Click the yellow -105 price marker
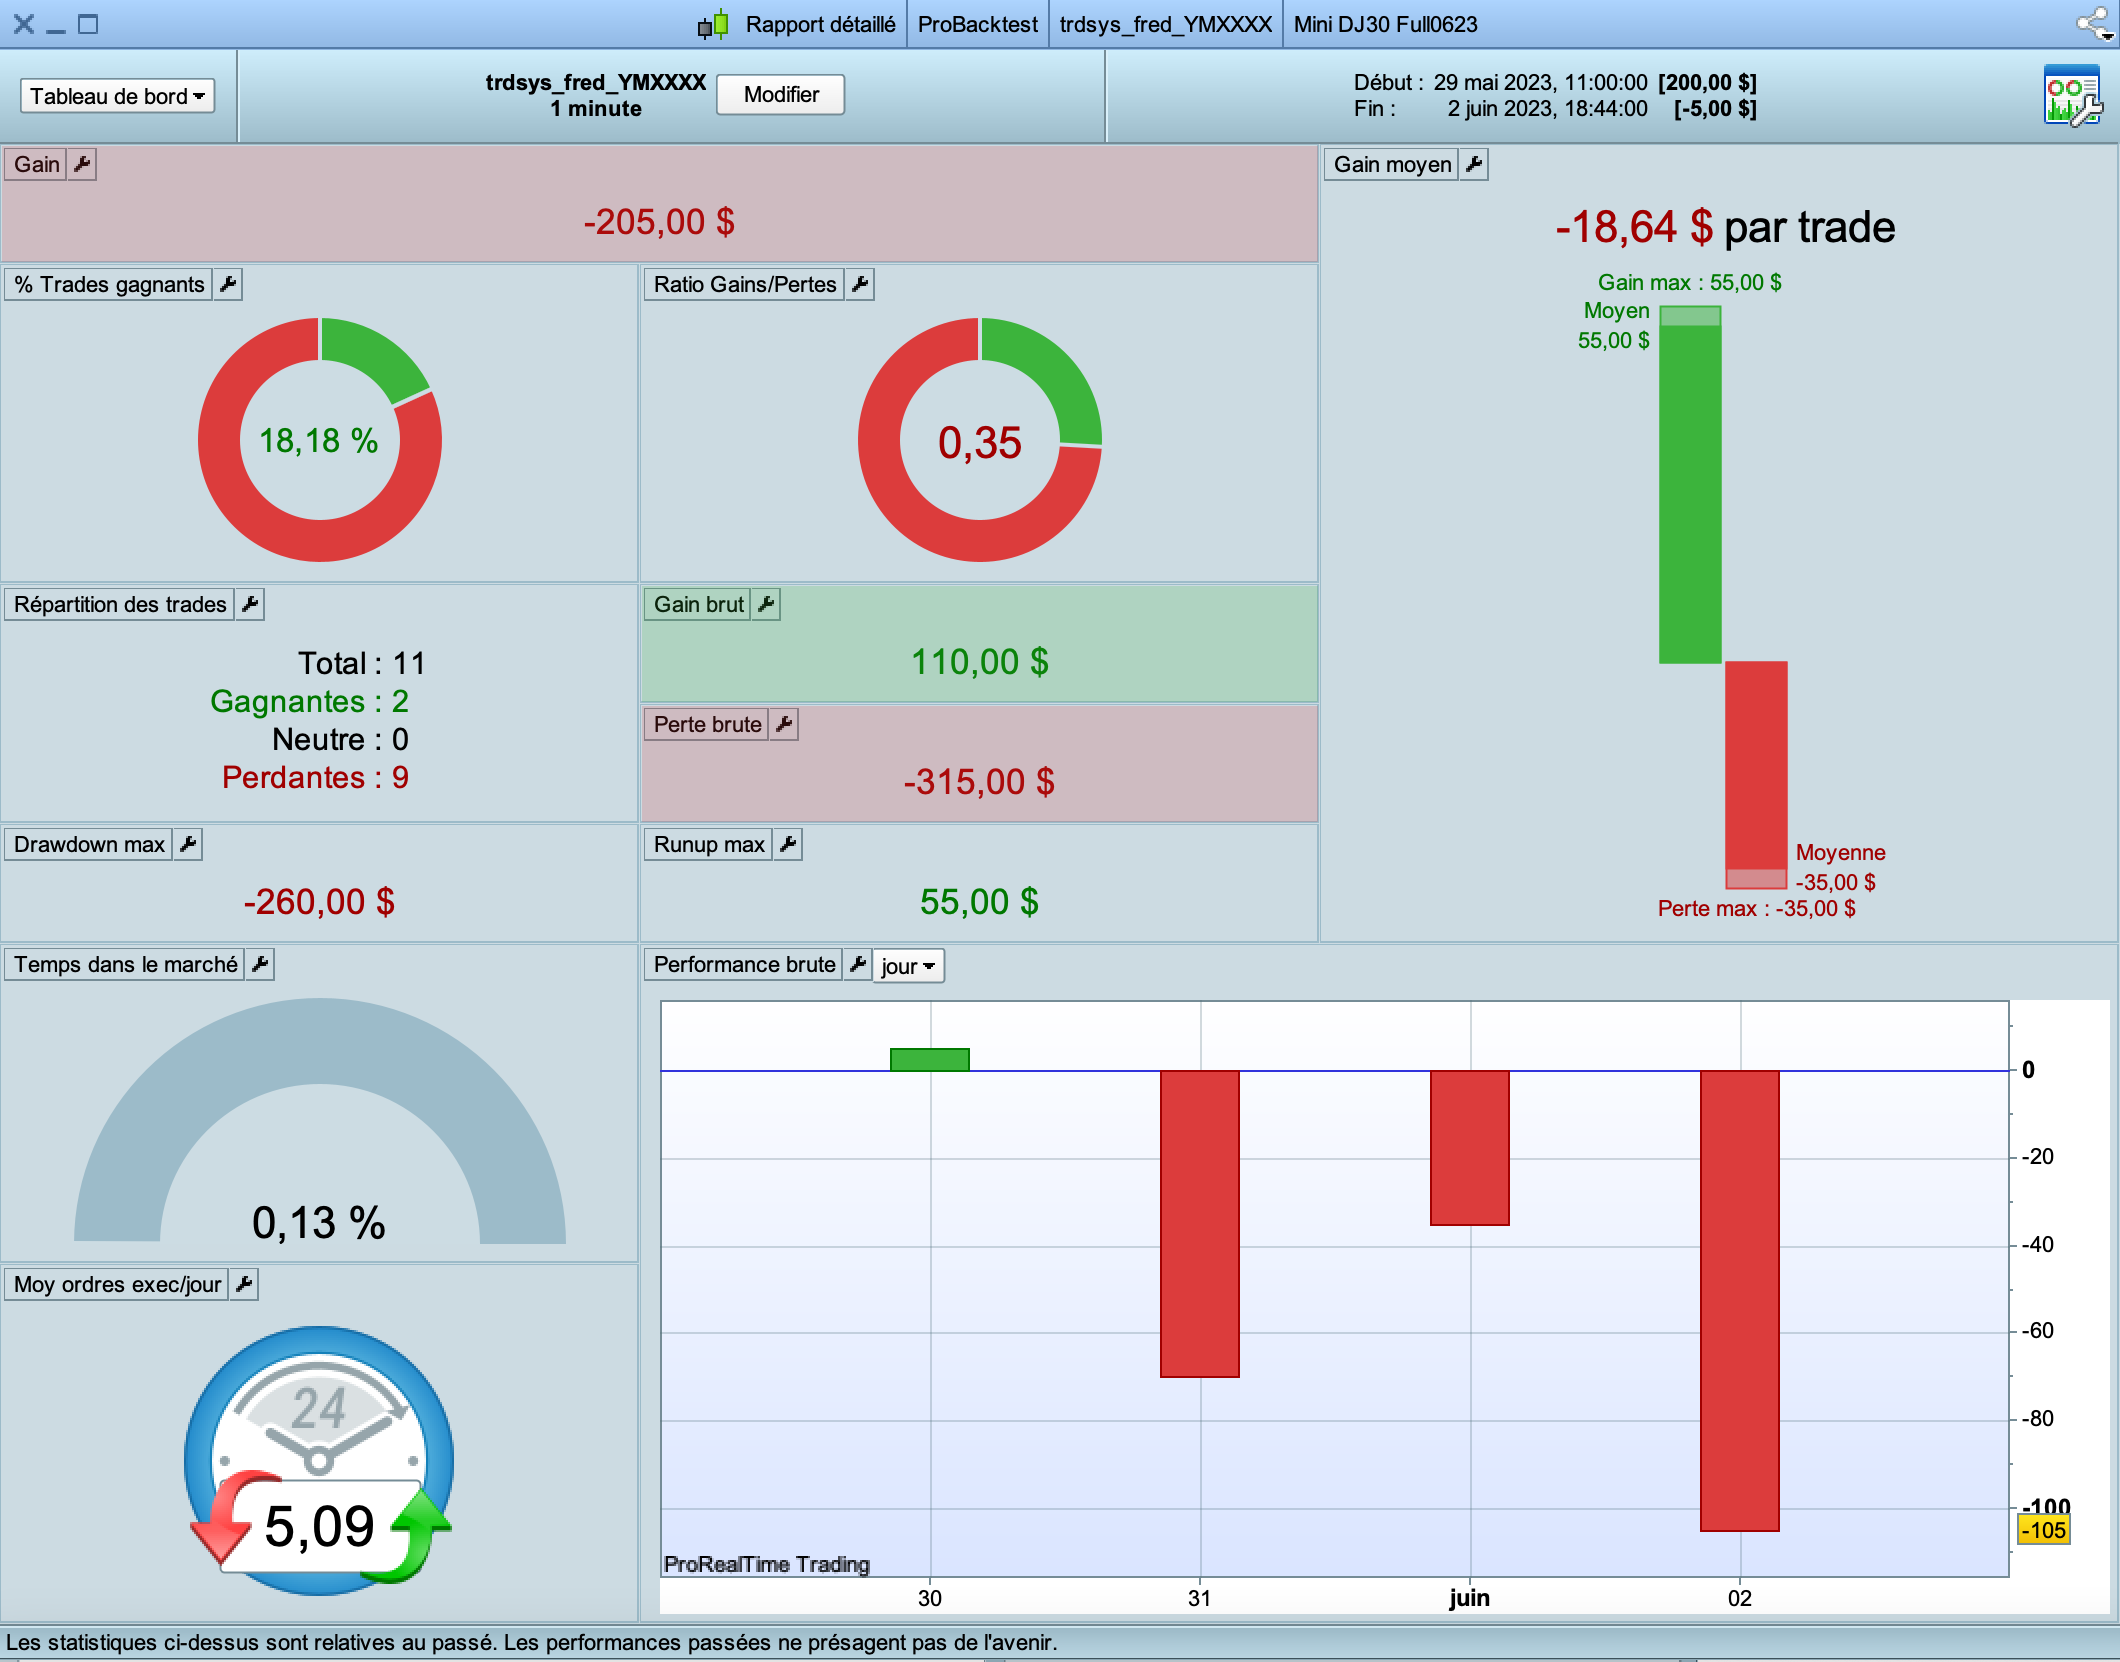Screen dimensions: 2120x1662 2043,1530
